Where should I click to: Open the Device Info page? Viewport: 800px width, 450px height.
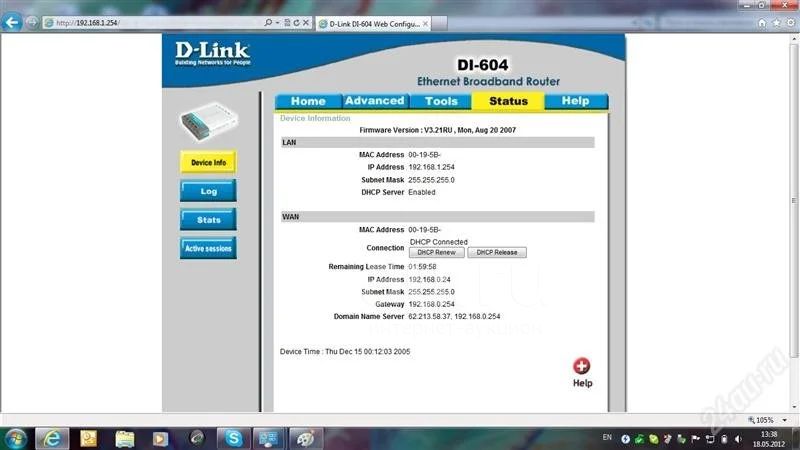coord(208,162)
